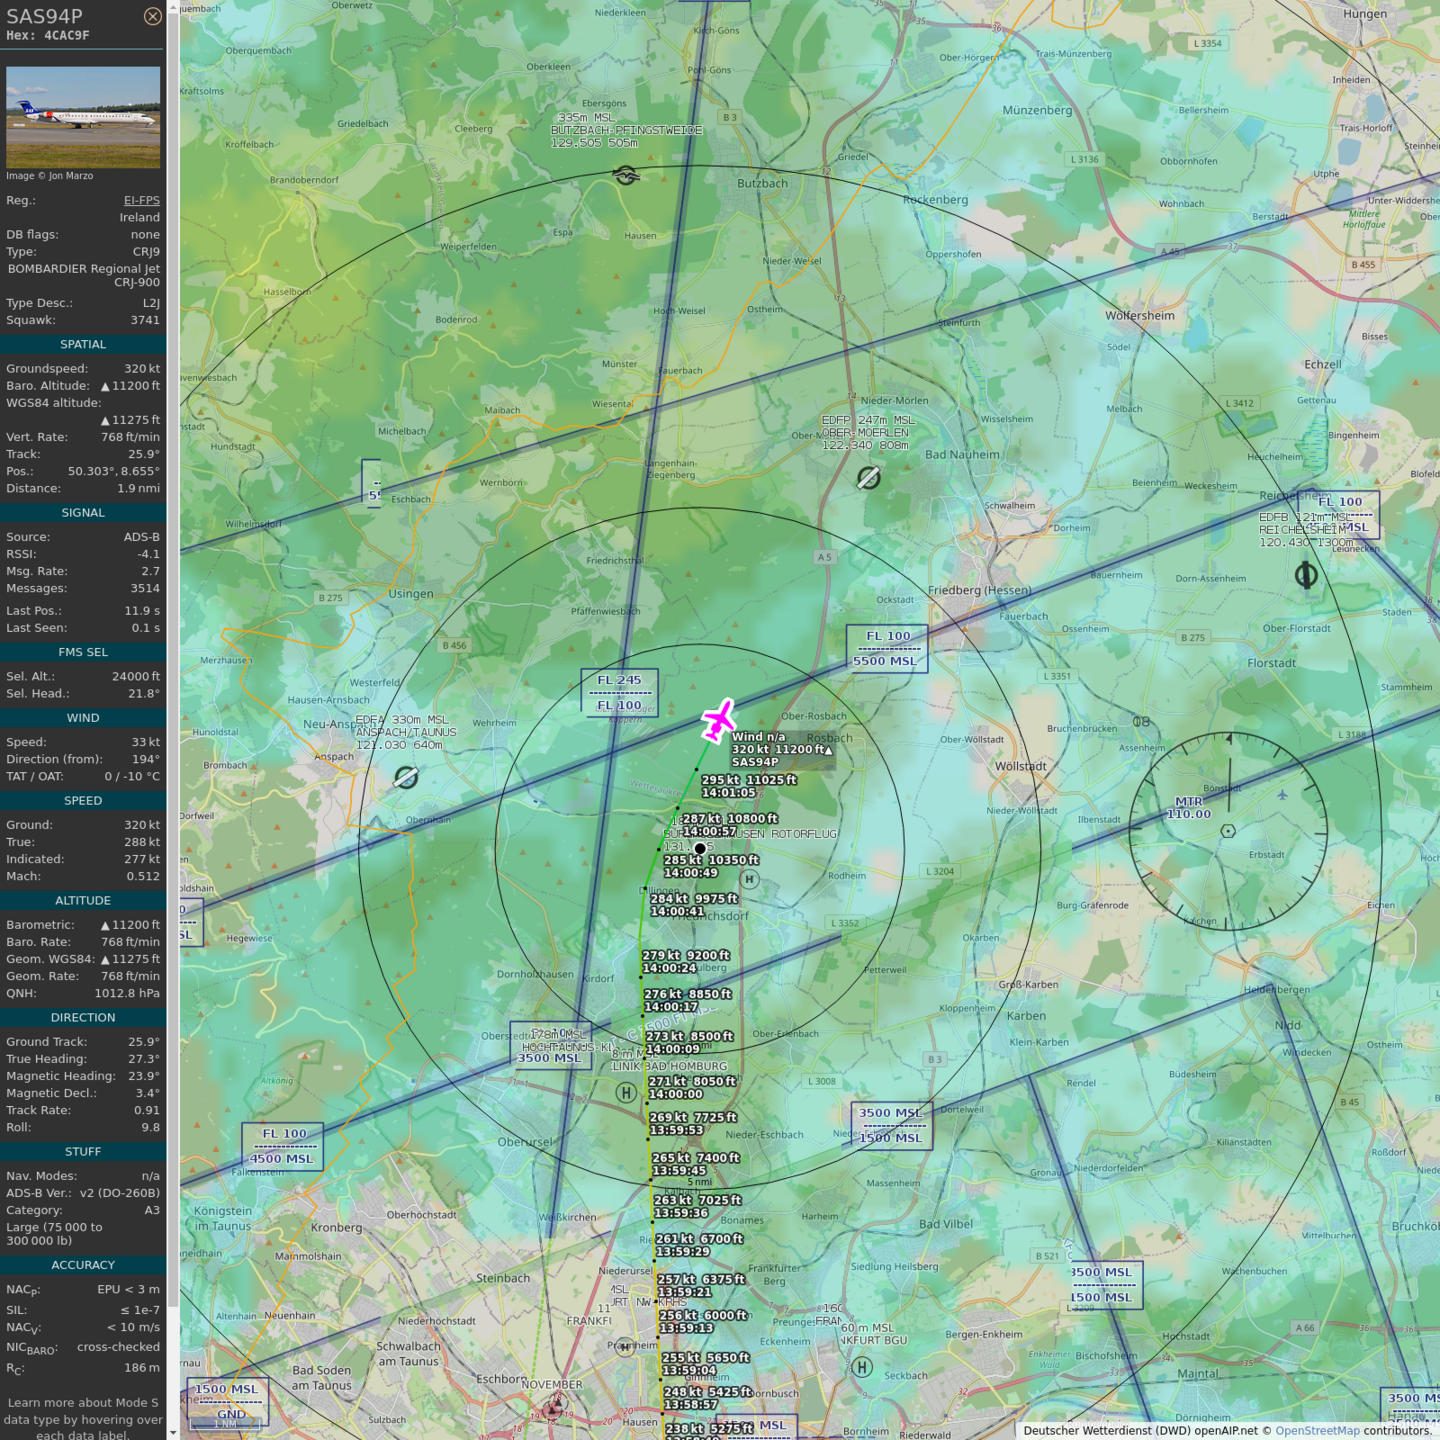Click the Anspach/Taunus EDFA airfield icon
1440x1440 pixels.
pos(406,777)
